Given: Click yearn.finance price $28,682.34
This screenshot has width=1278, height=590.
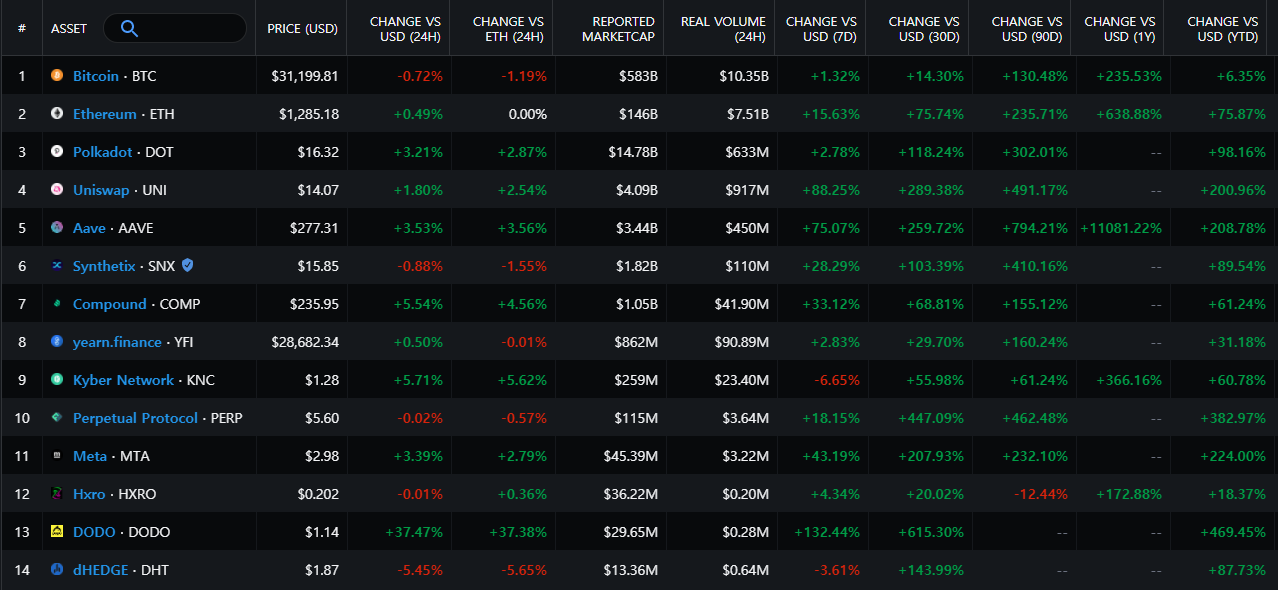Looking at the screenshot, I should click(x=305, y=342).
